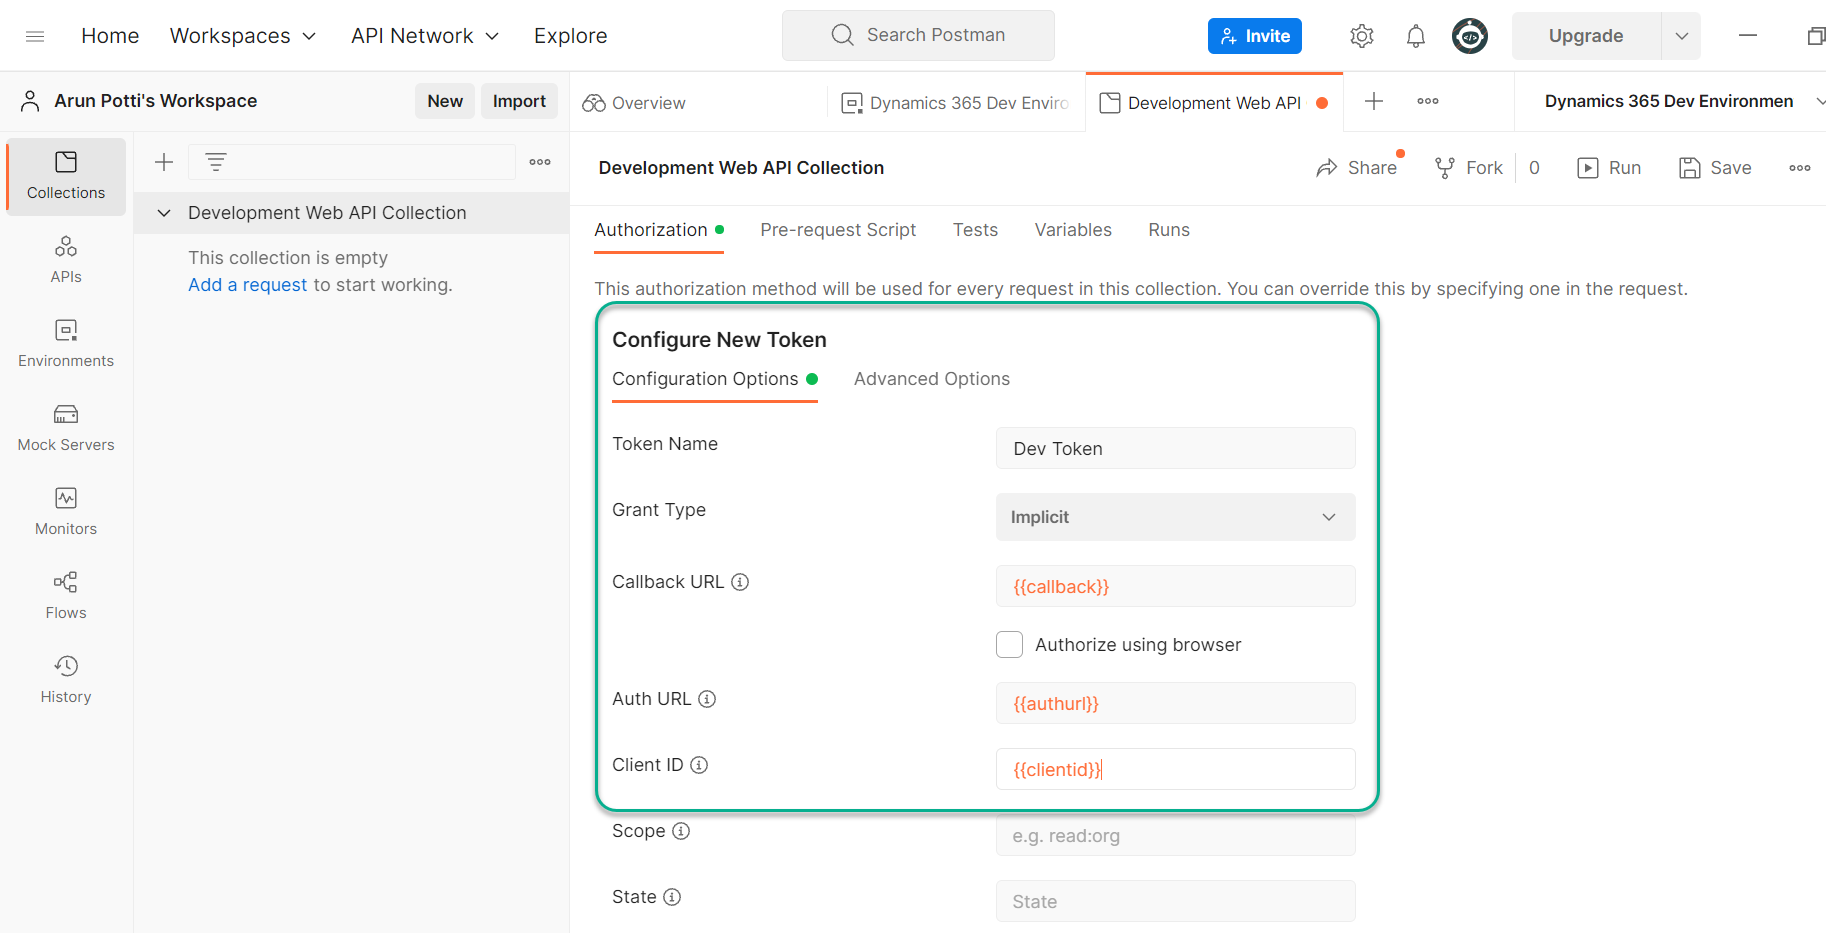Enable Authorize using browser
This screenshot has width=1826, height=933.
pyautogui.click(x=1009, y=644)
